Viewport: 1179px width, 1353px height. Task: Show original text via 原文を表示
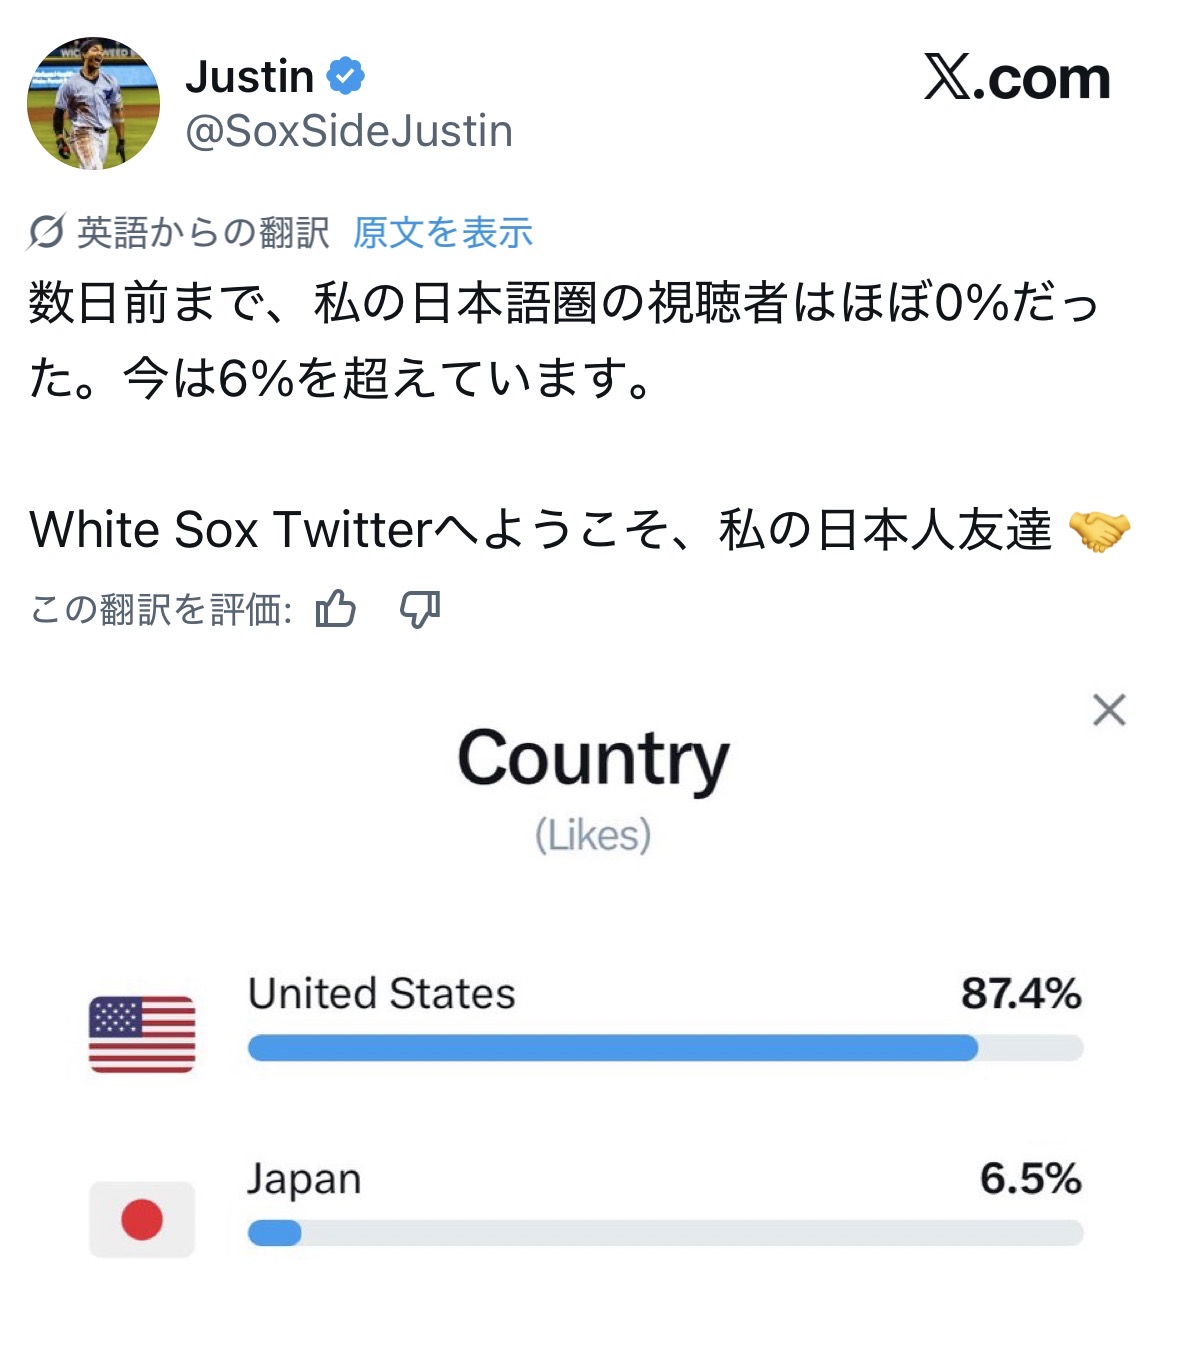click(442, 232)
